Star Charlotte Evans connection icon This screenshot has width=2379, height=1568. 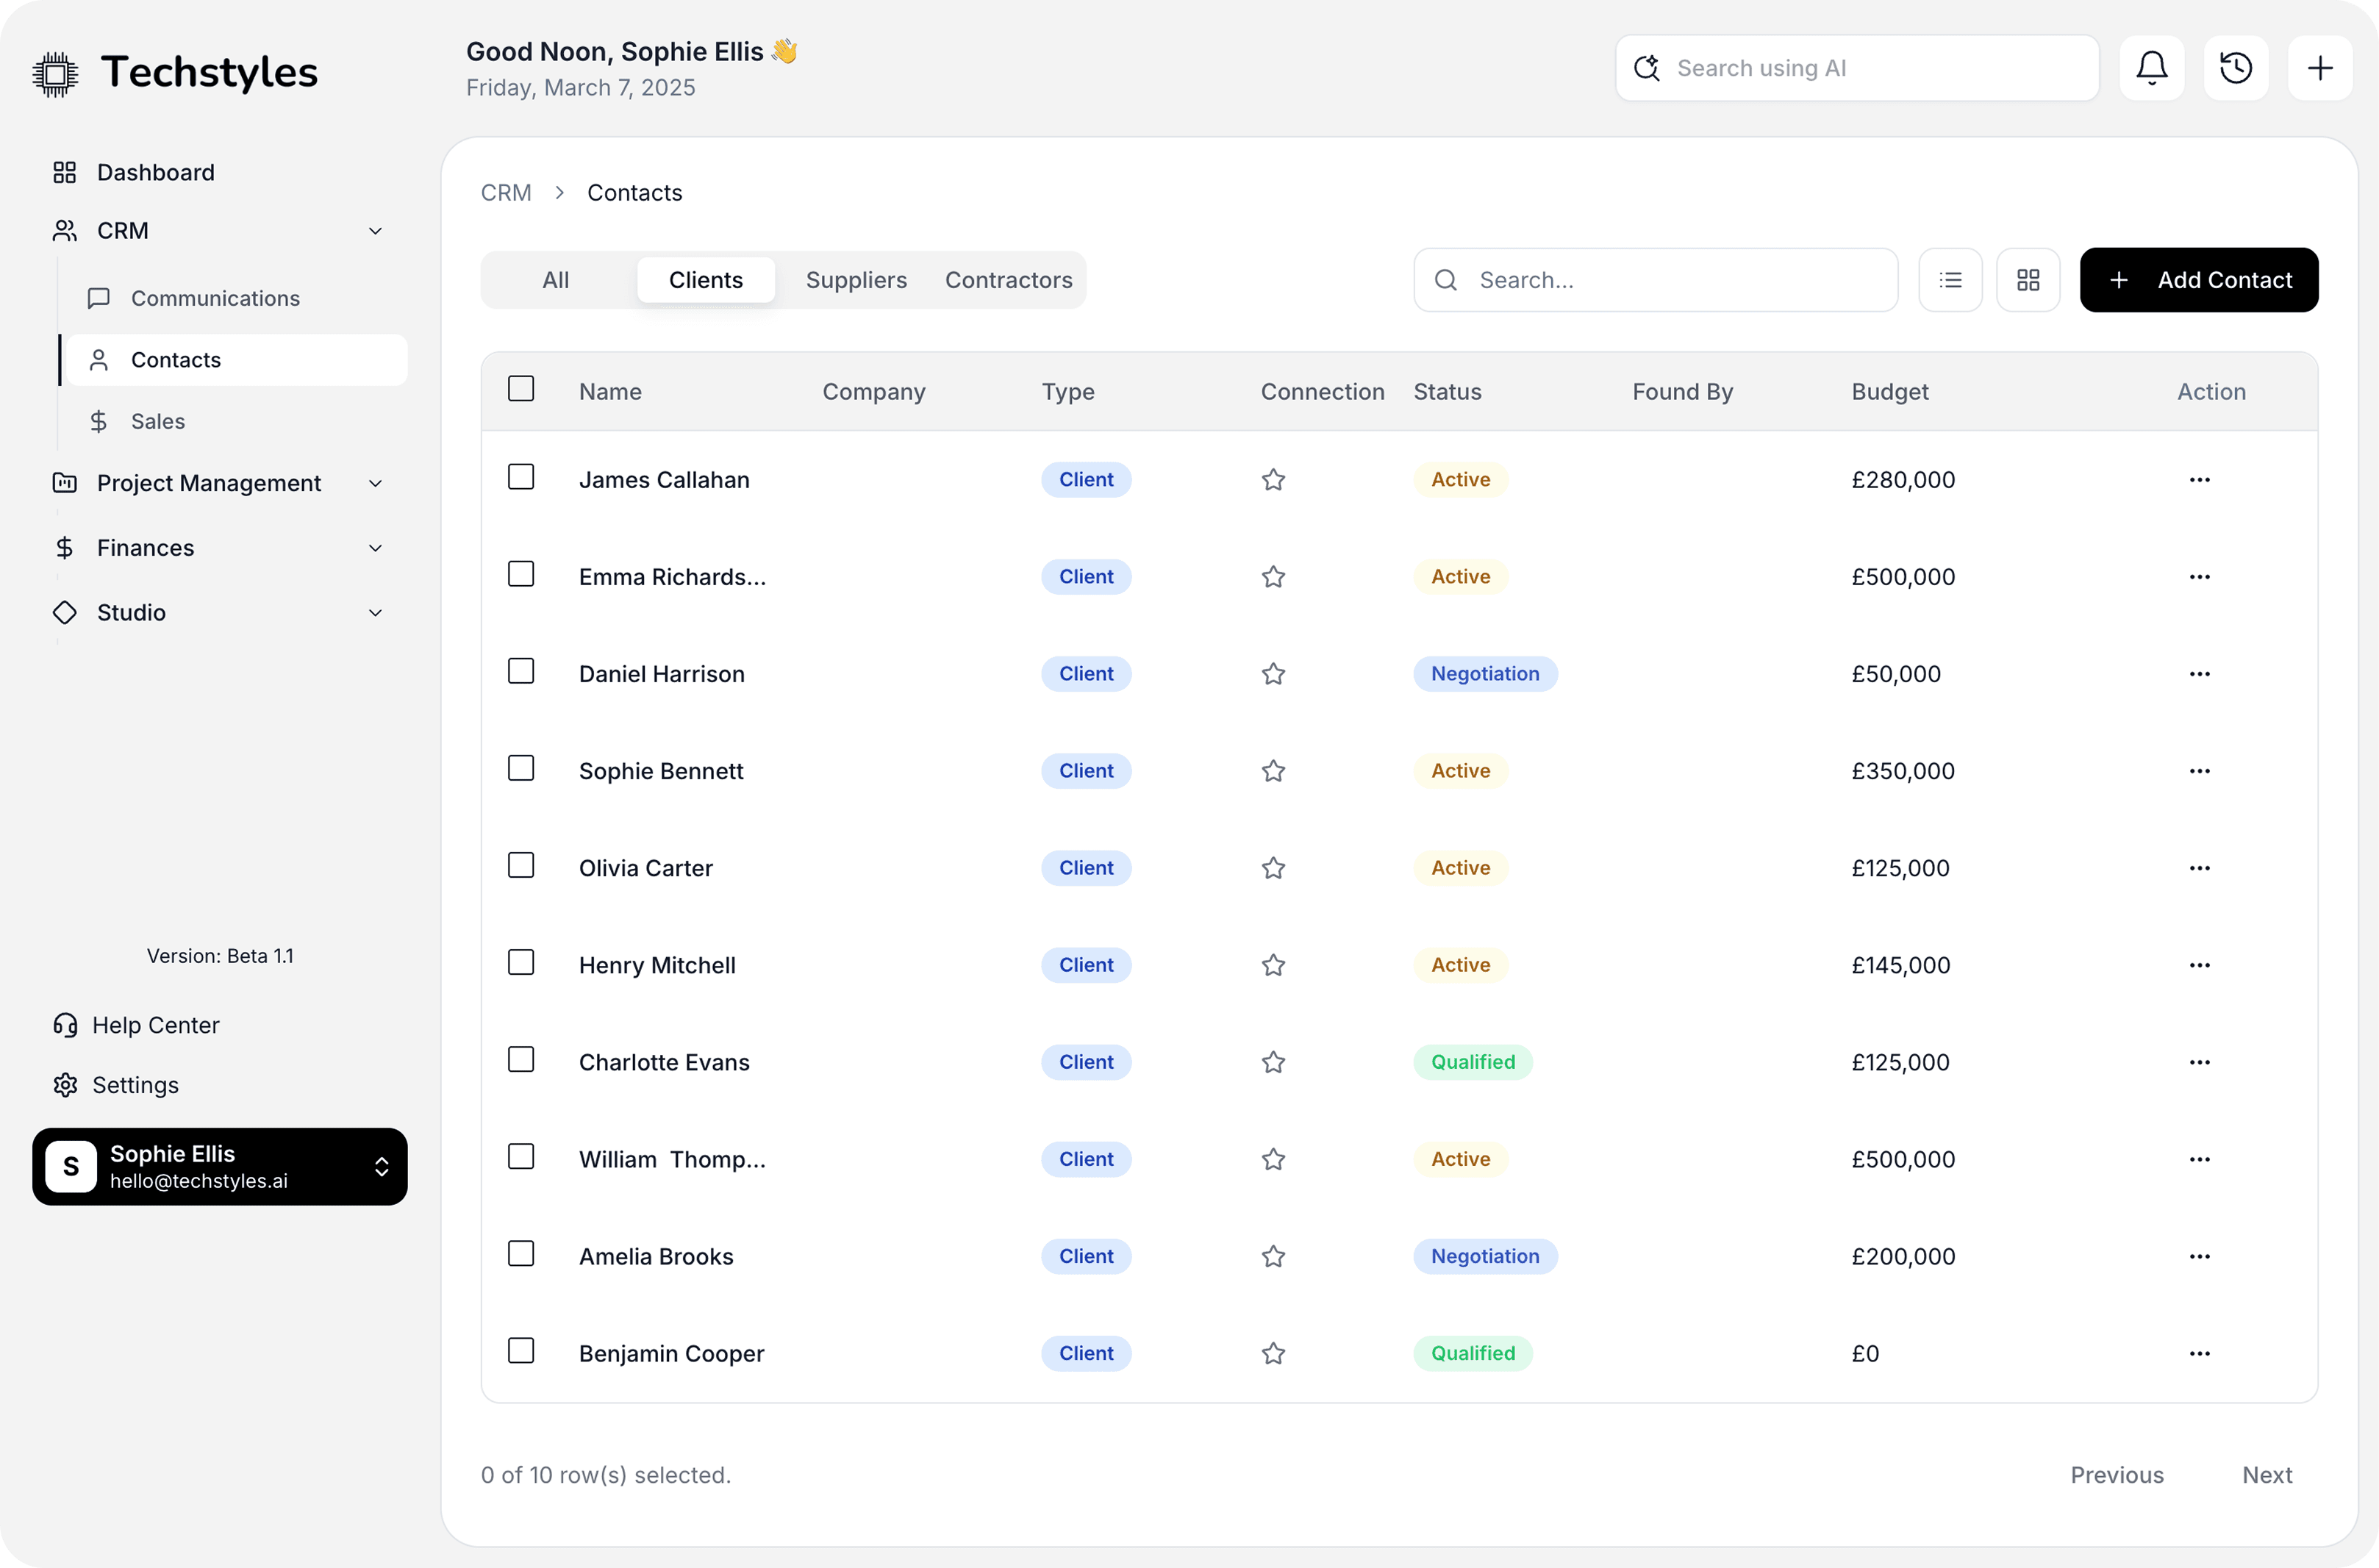point(1273,1062)
